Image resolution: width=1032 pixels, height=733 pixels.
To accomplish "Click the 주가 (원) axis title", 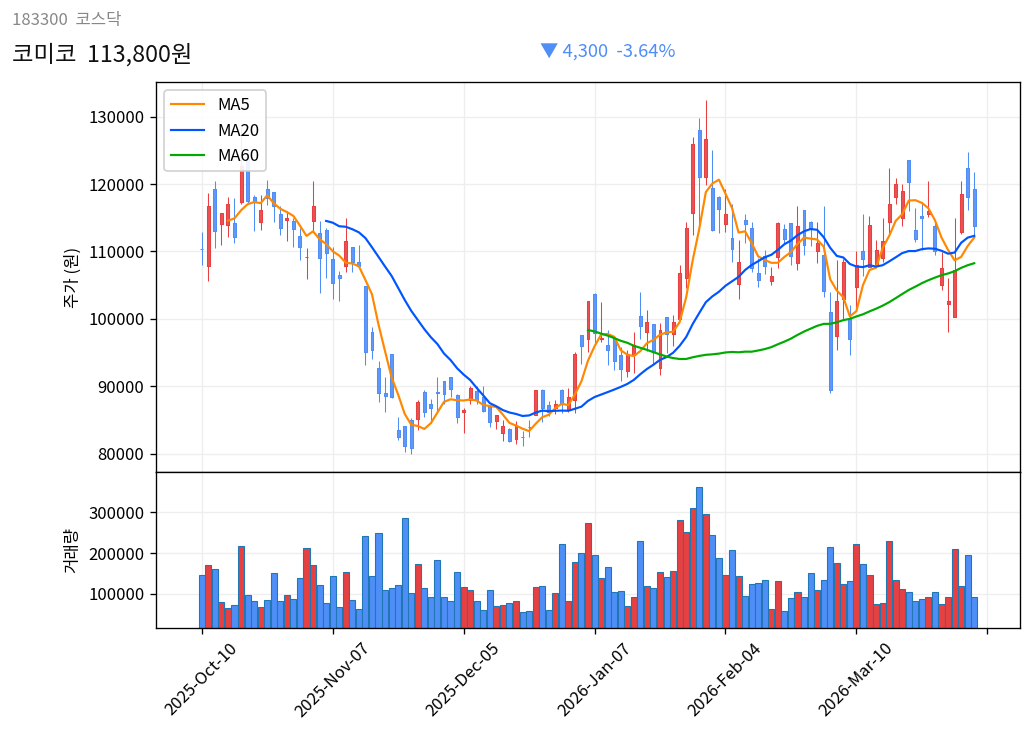I will (x=70, y=275).
